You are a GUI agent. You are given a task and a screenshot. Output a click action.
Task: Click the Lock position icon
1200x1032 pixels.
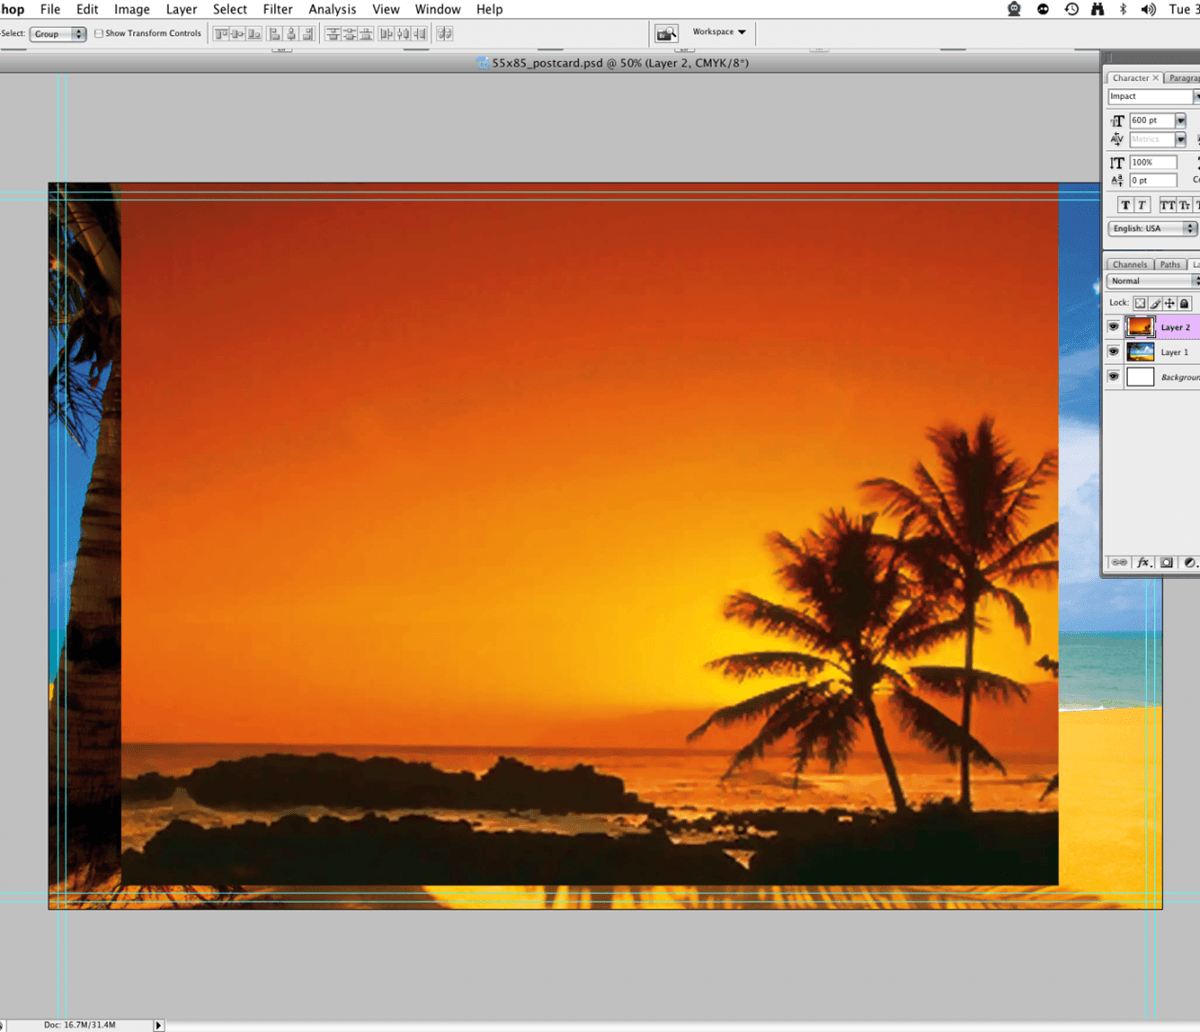[1169, 303]
